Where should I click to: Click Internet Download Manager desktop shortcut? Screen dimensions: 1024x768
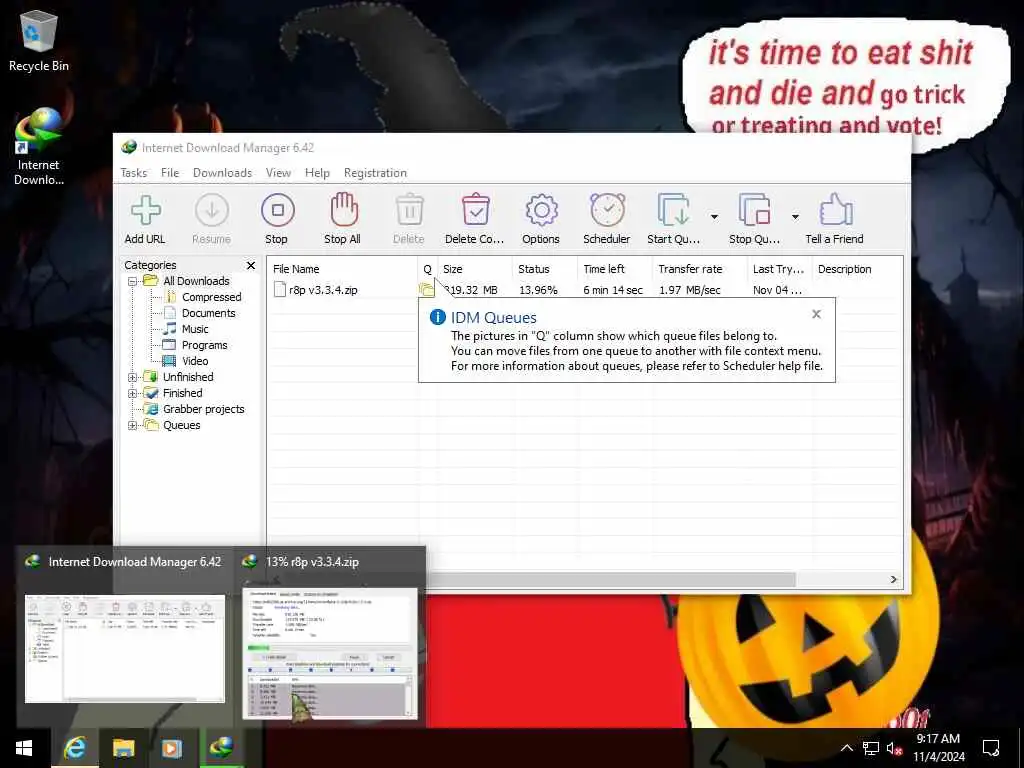click(39, 147)
